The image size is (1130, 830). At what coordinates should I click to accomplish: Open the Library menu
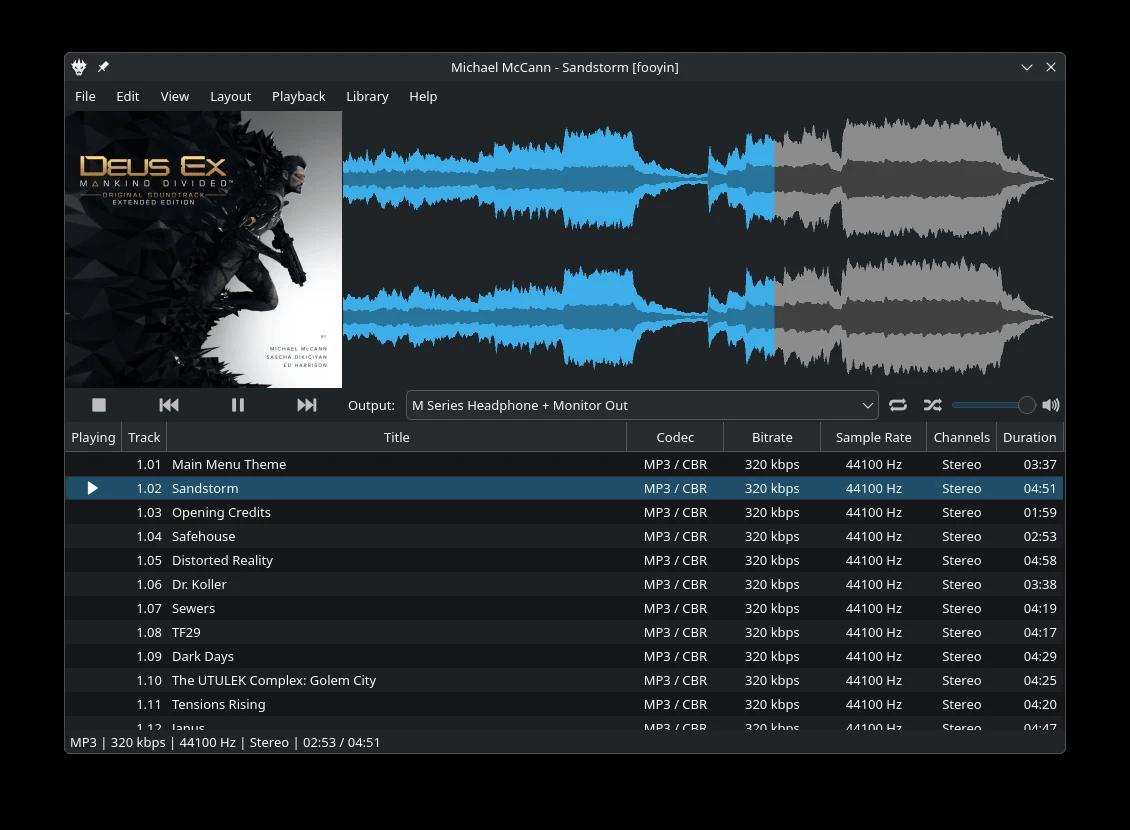(x=367, y=97)
